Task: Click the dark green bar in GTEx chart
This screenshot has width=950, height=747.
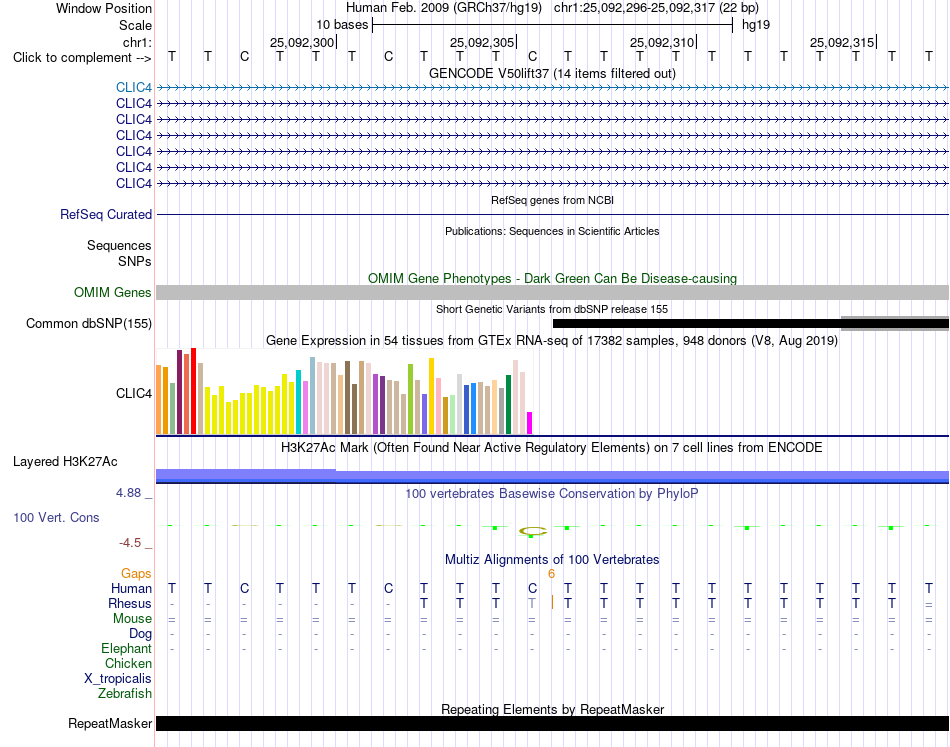Action: pos(509,405)
